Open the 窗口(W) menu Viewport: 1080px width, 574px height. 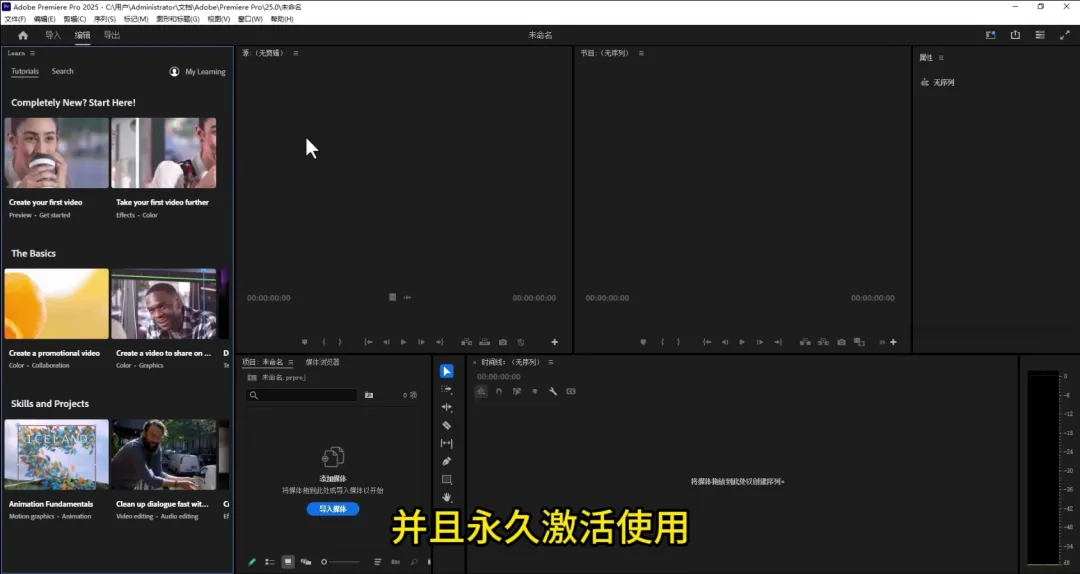(x=250, y=19)
